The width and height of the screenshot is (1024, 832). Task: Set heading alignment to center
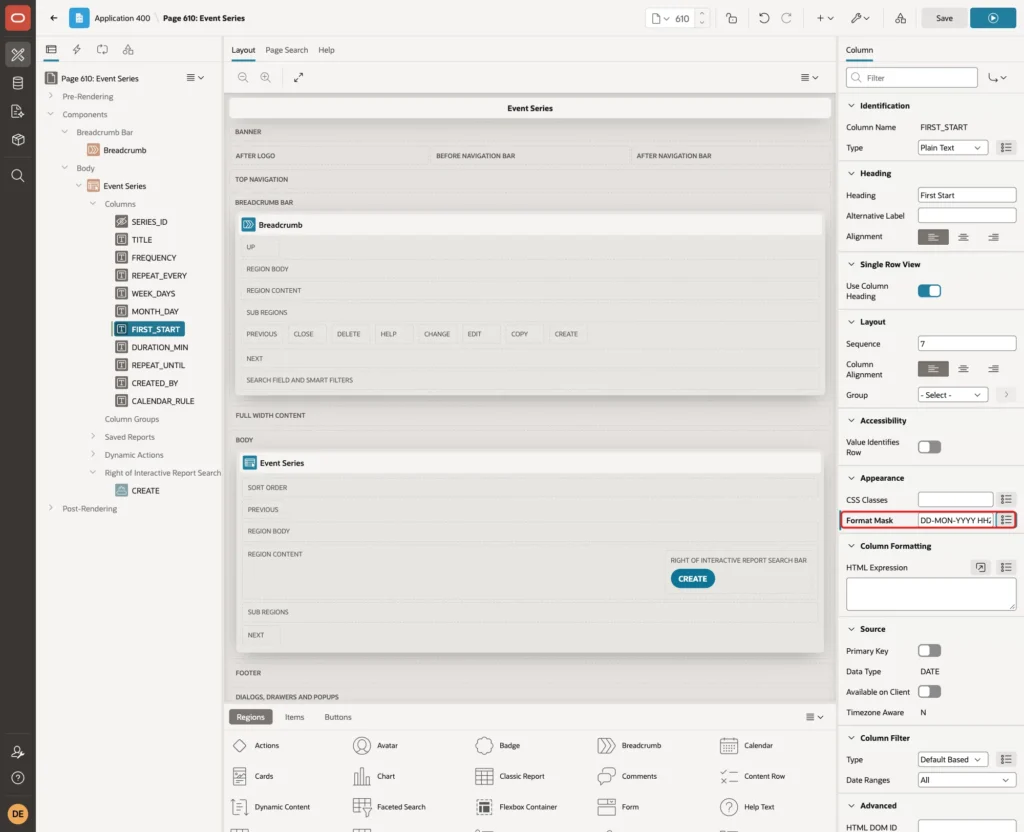[963, 237]
